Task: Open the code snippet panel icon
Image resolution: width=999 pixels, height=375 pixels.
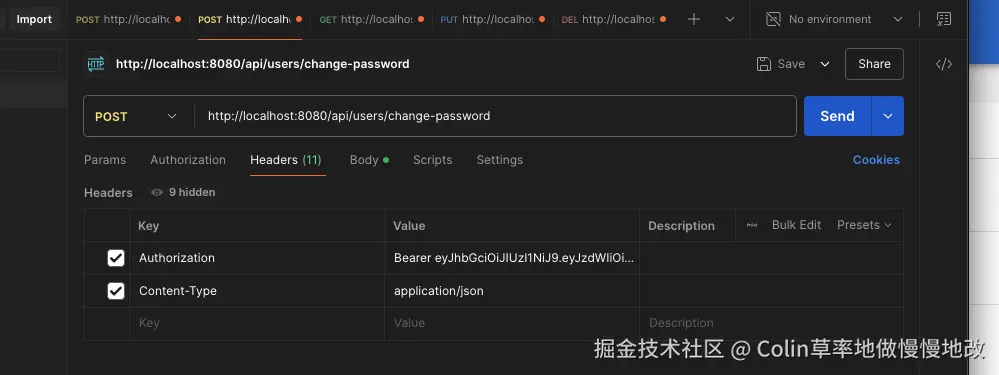Action: [944, 64]
